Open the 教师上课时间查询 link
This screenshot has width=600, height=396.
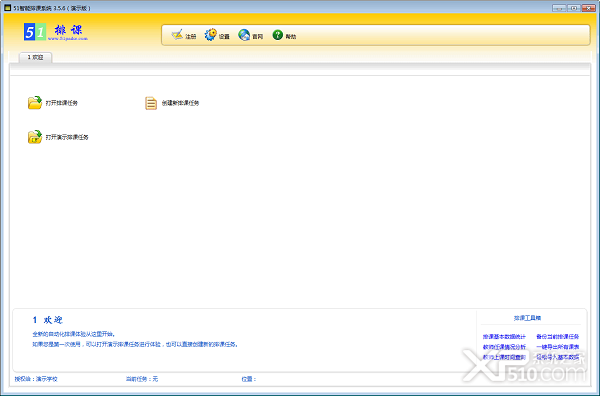[x=504, y=357]
